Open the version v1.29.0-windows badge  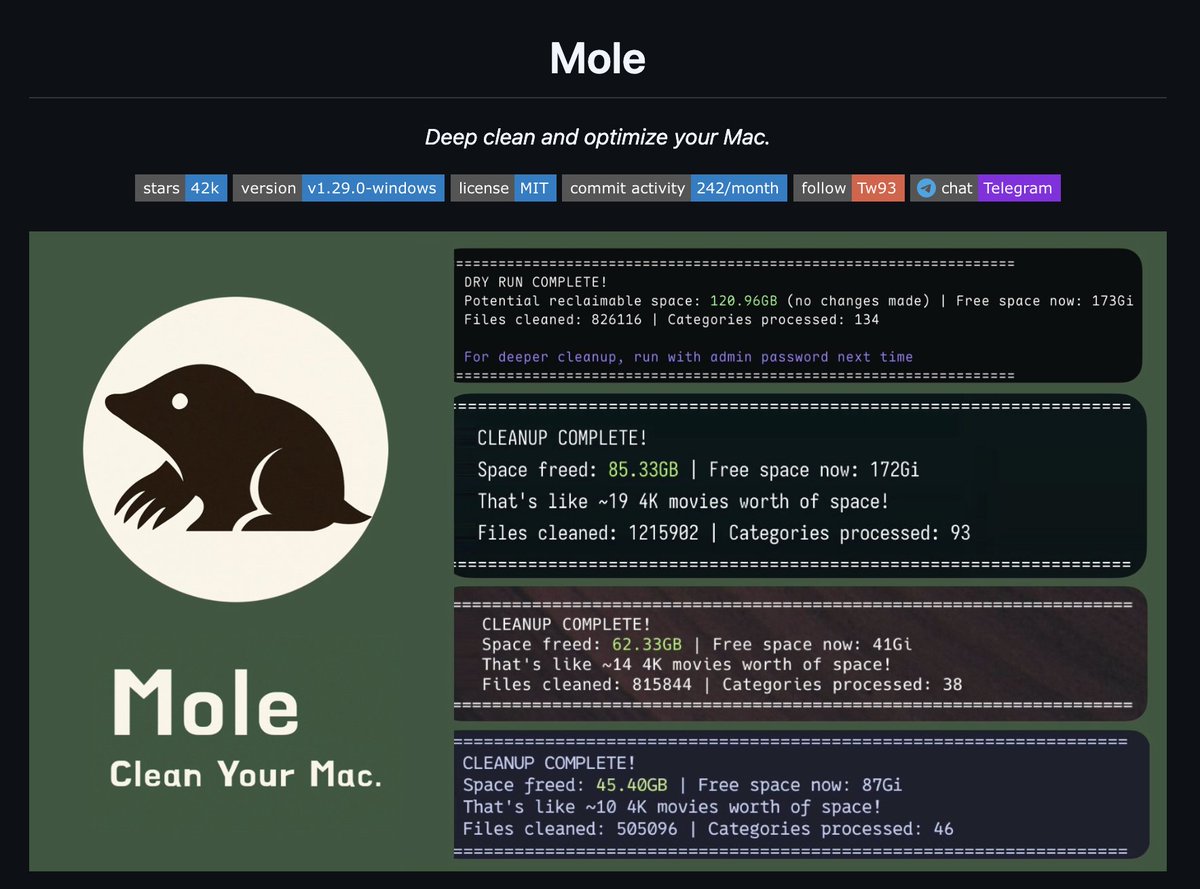[338, 188]
